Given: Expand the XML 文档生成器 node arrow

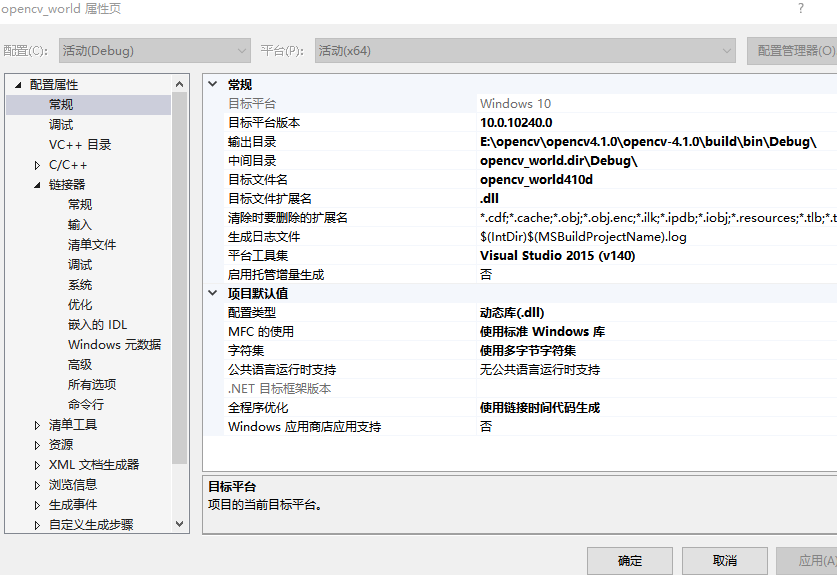Looking at the screenshot, I should coord(37,465).
